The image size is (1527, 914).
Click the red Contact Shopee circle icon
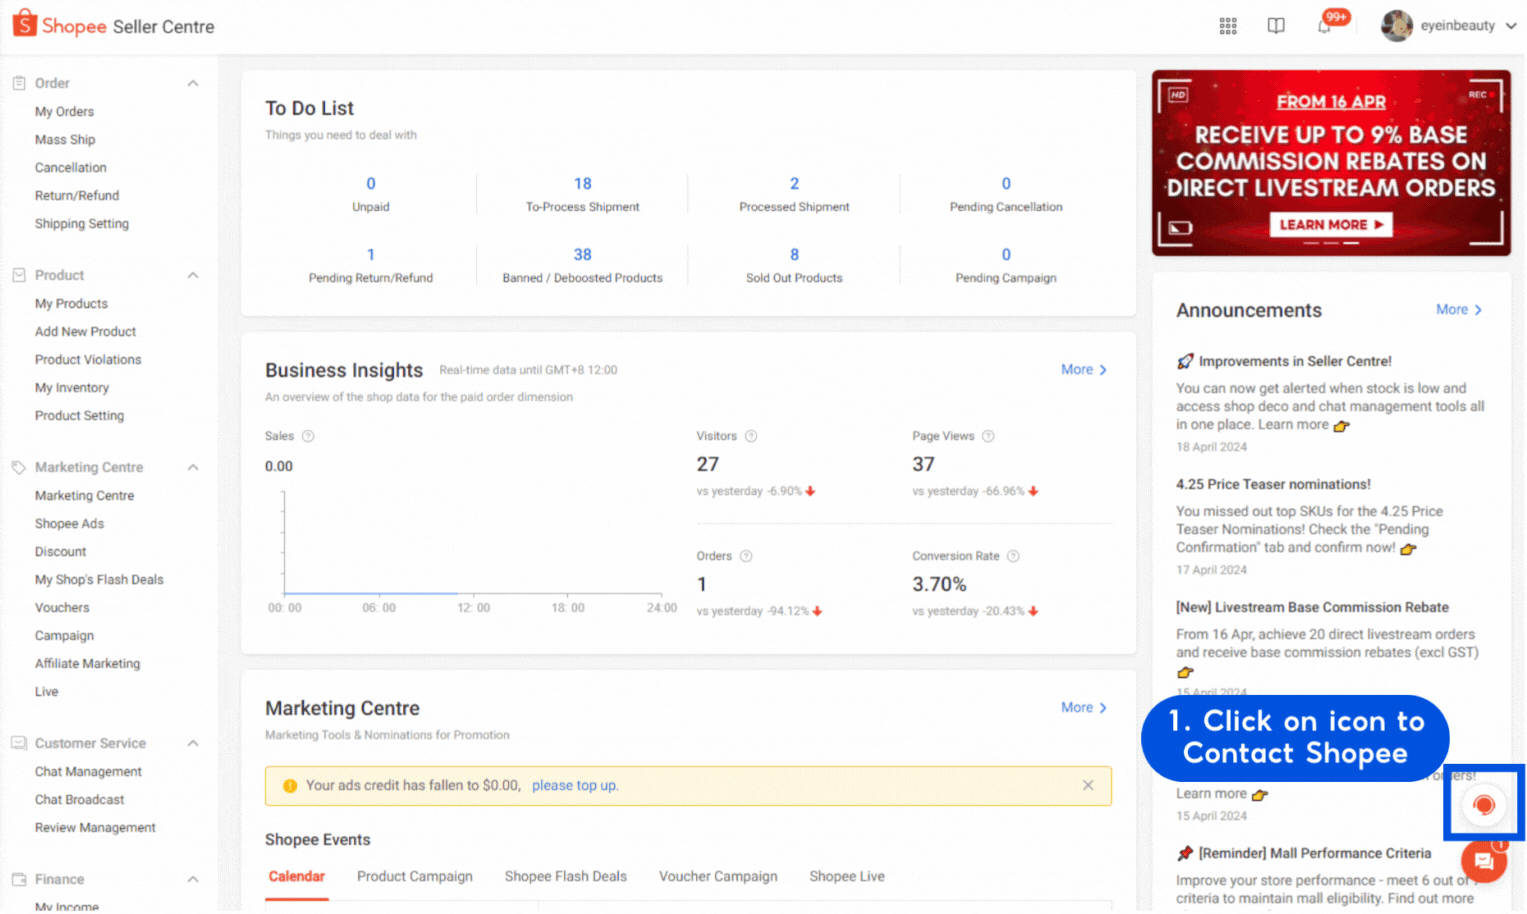(1484, 805)
